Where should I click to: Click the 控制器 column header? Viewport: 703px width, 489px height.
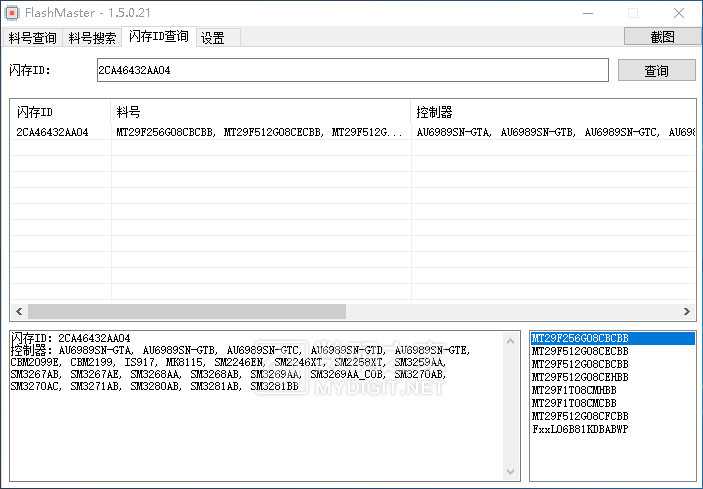tap(552, 112)
